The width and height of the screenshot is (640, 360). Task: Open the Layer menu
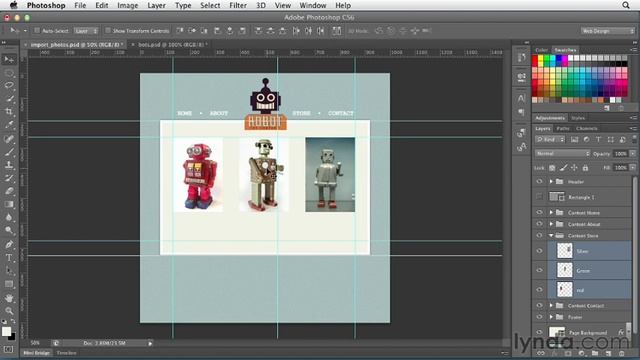[x=156, y=5]
